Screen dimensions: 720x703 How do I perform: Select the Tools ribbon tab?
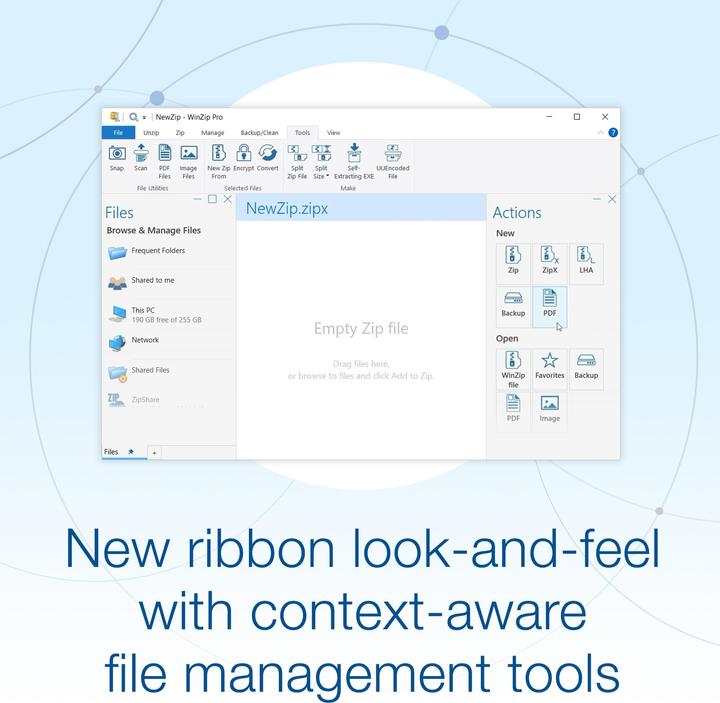coord(302,132)
